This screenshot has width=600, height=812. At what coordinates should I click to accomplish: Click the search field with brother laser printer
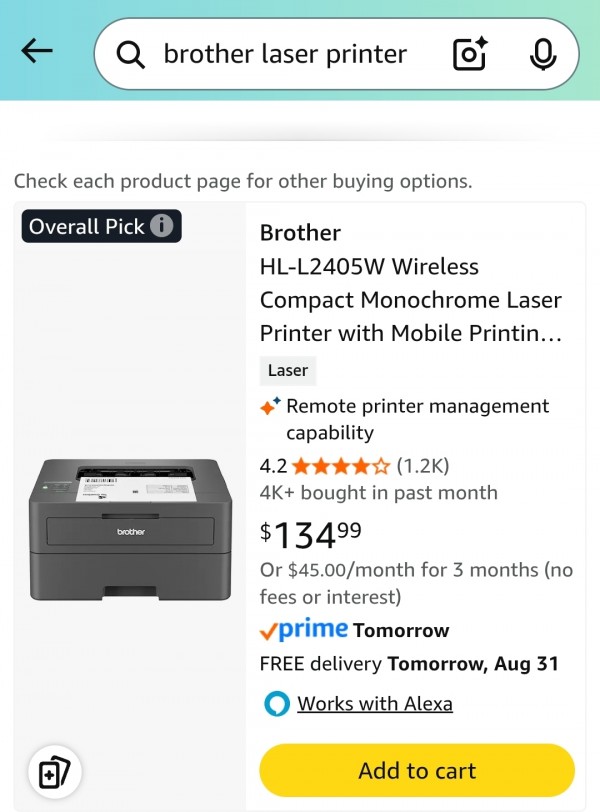pos(336,54)
